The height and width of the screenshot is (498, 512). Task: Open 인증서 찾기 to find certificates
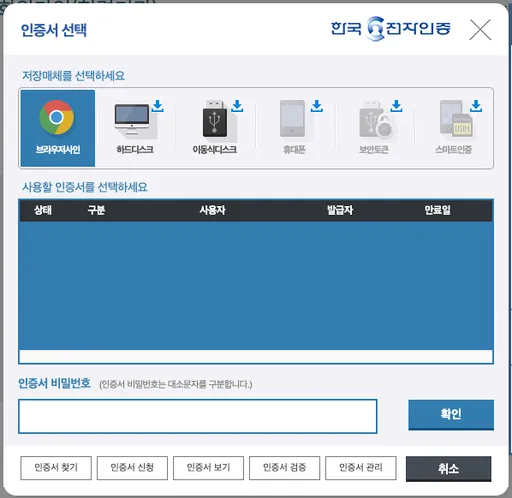56,468
